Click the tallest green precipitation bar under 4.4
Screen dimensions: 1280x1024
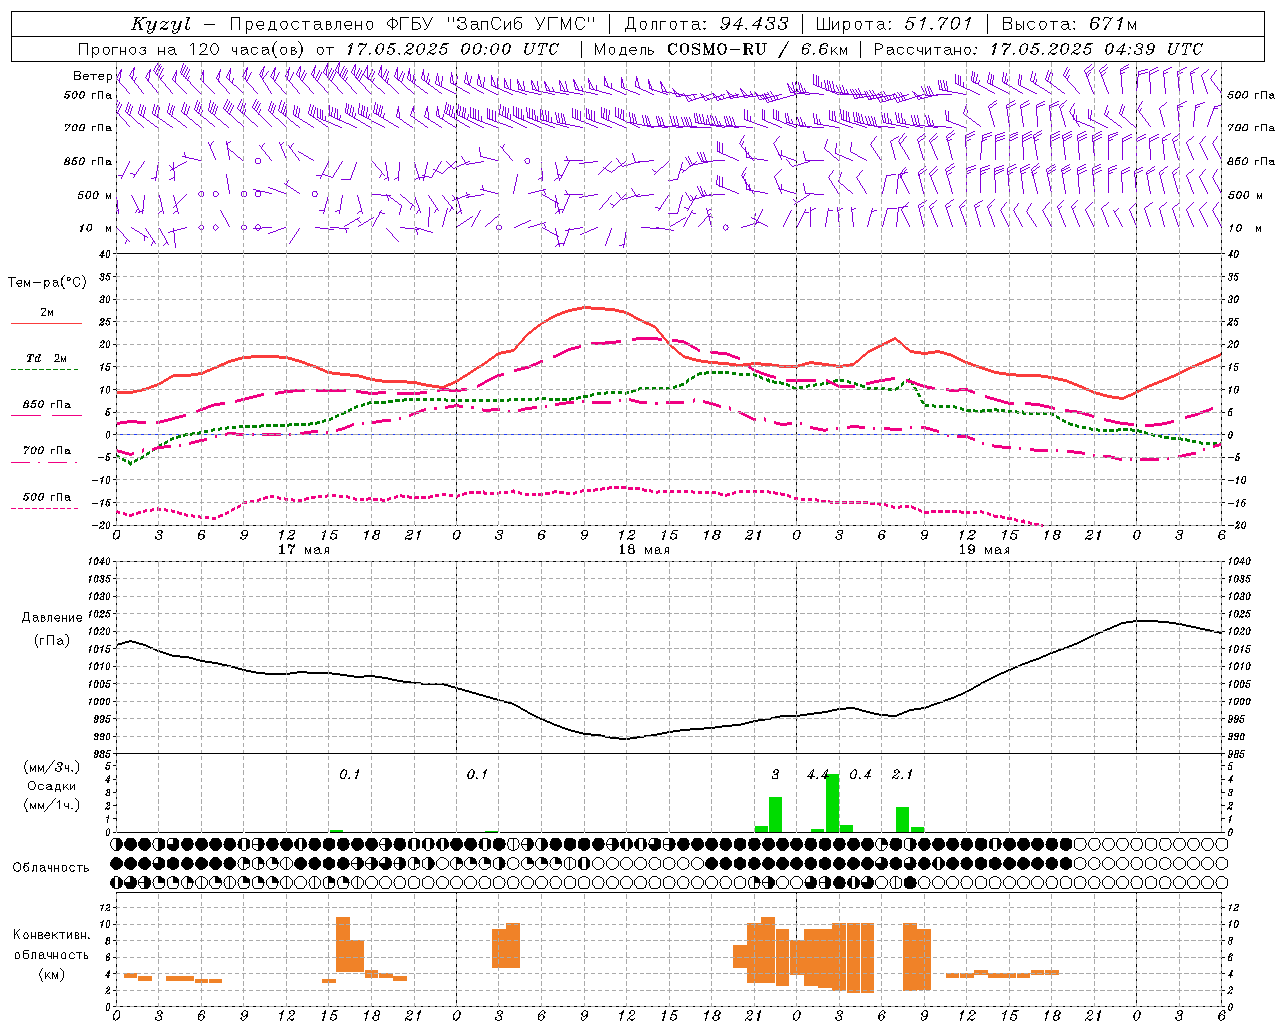pos(832,803)
